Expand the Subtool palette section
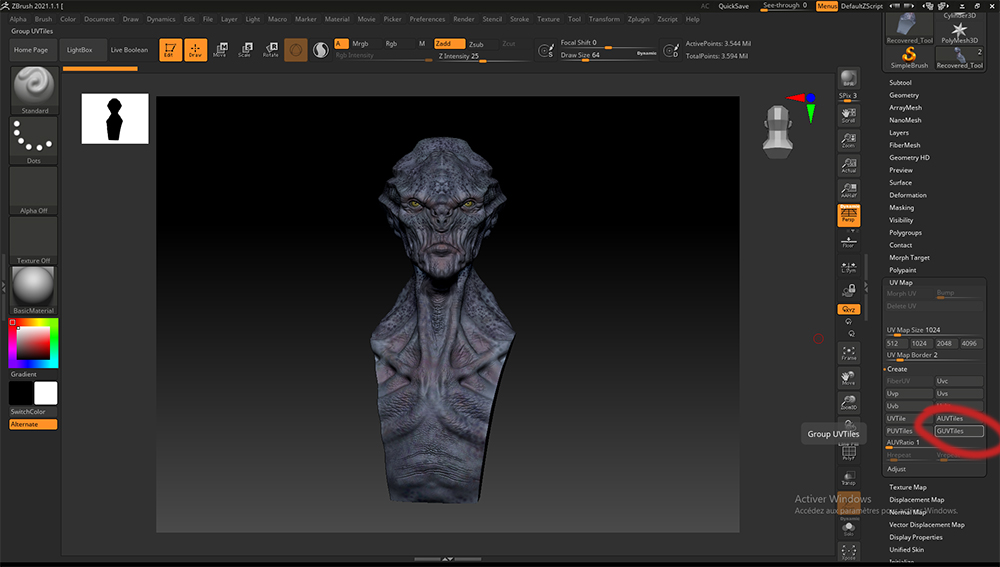This screenshot has height=567, width=1000. pos(900,82)
